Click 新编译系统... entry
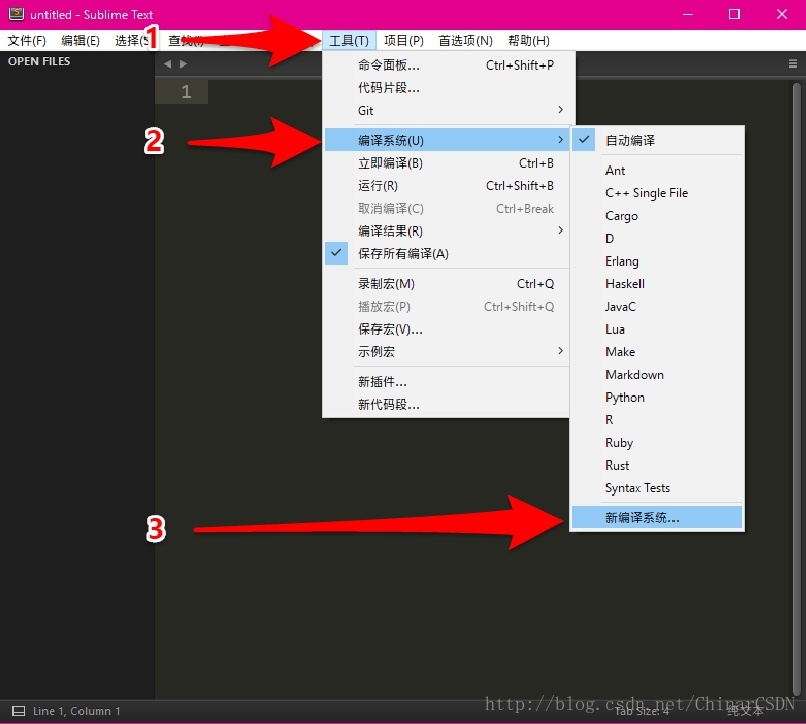This screenshot has width=806, height=724. click(x=657, y=517)
